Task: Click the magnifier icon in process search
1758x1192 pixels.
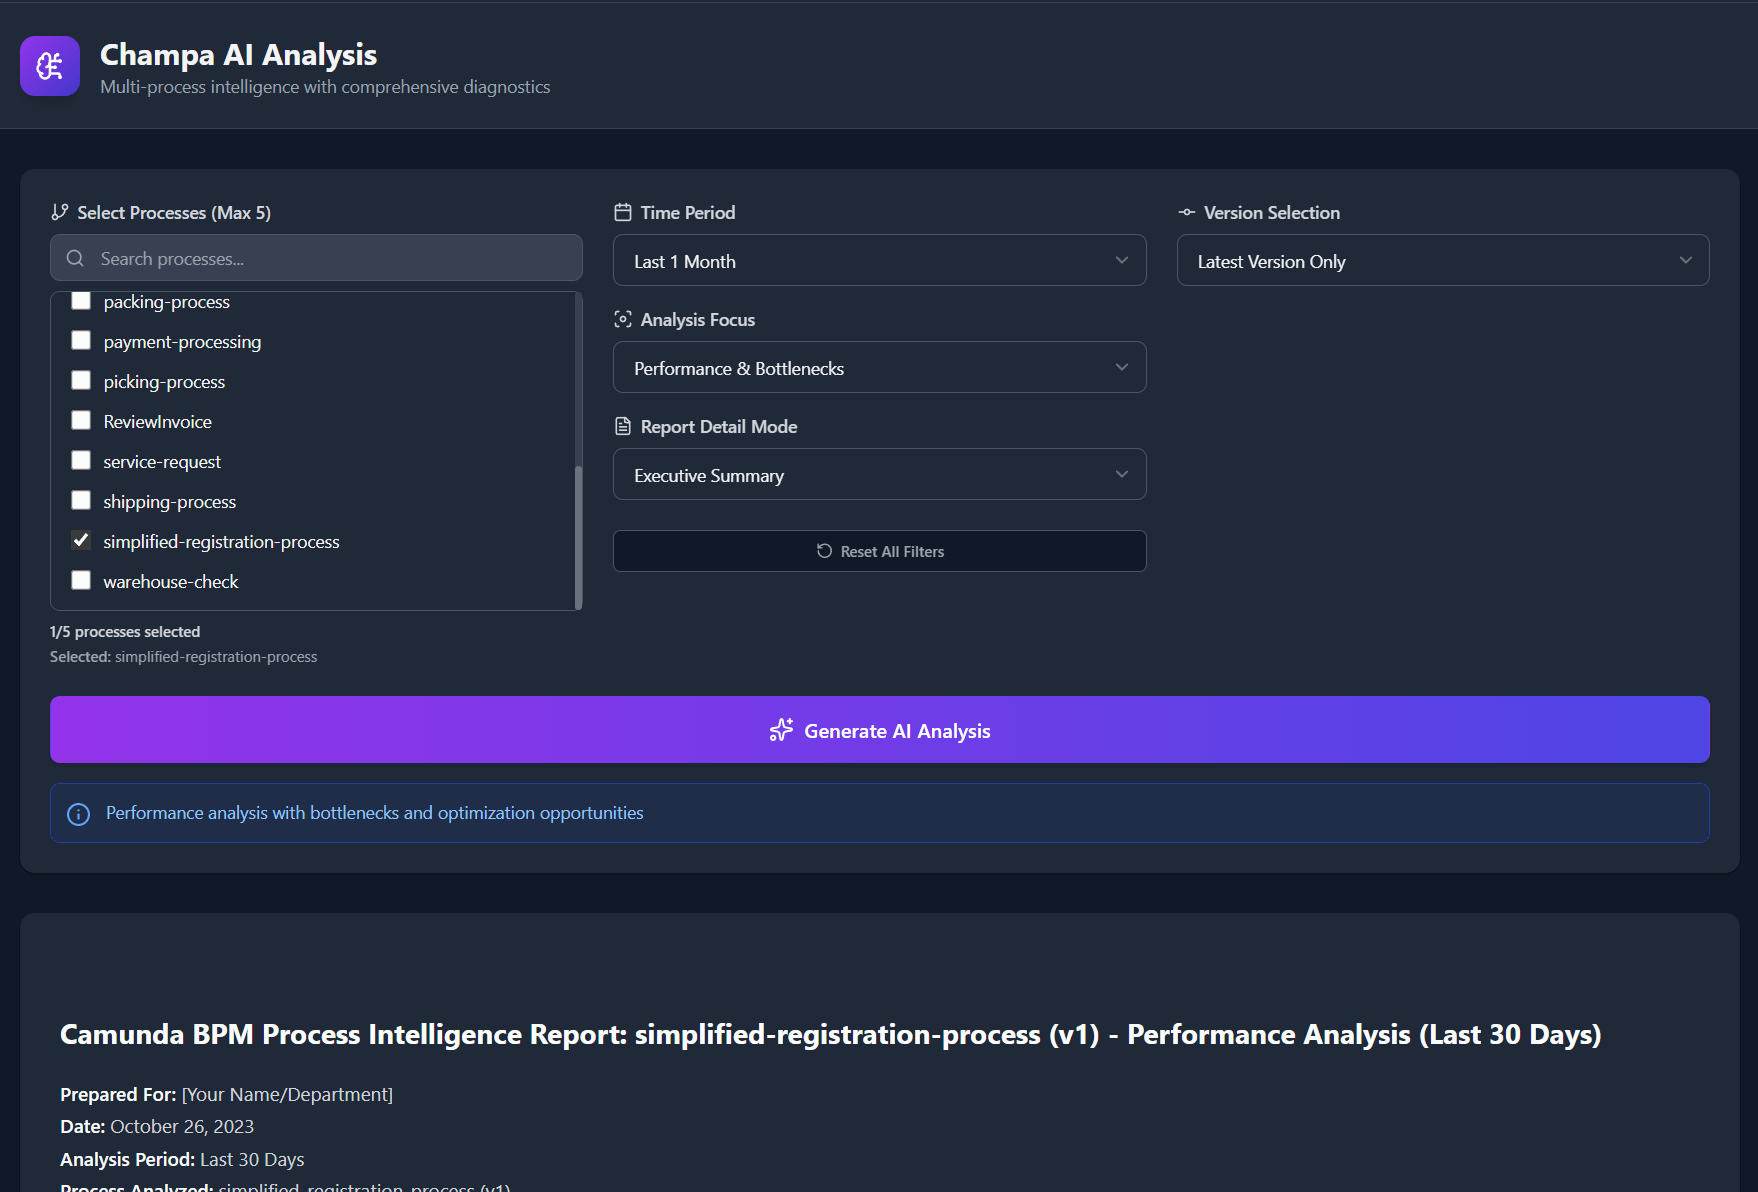Action: [74, 258]
